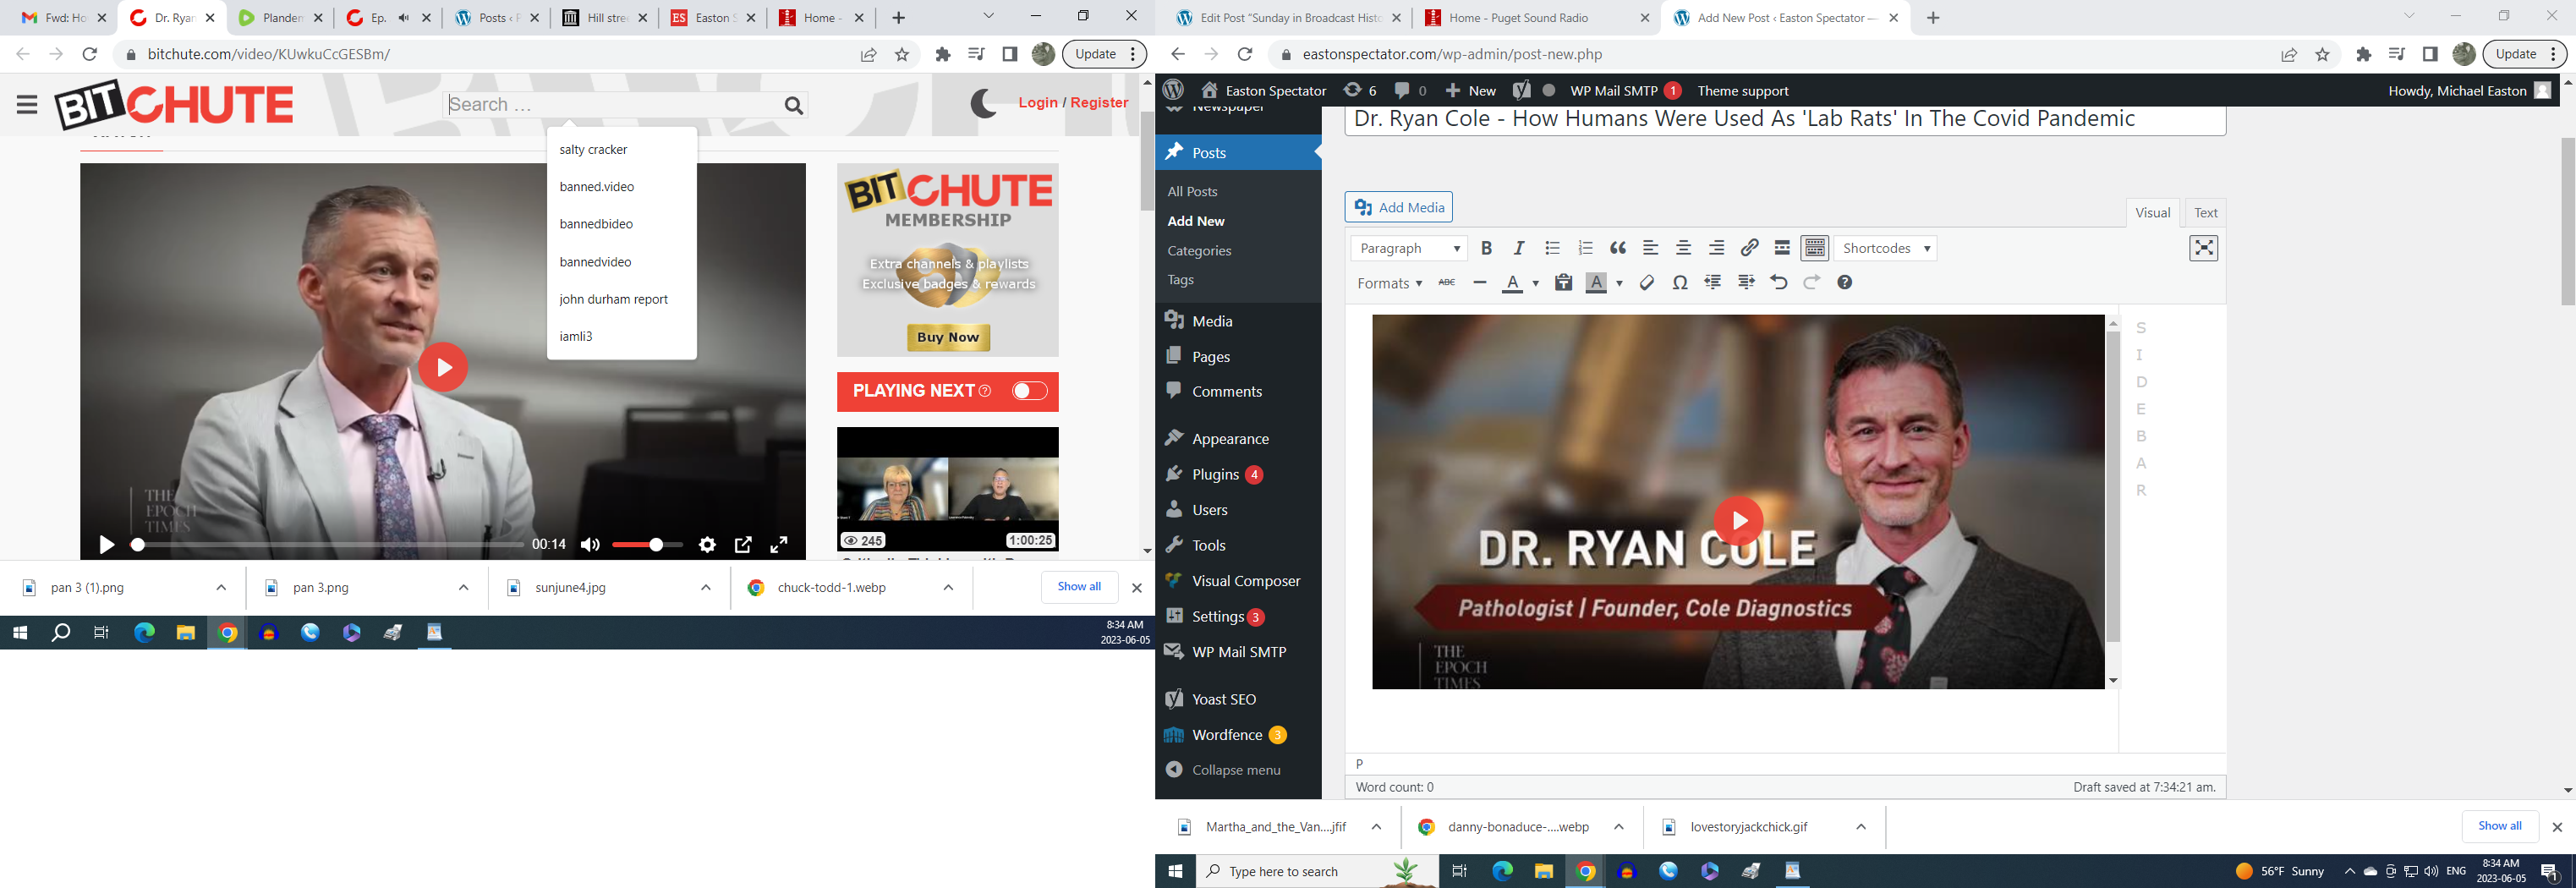
Task: Toggle BitChute dark mode moon icon
Action: point(983,103)
